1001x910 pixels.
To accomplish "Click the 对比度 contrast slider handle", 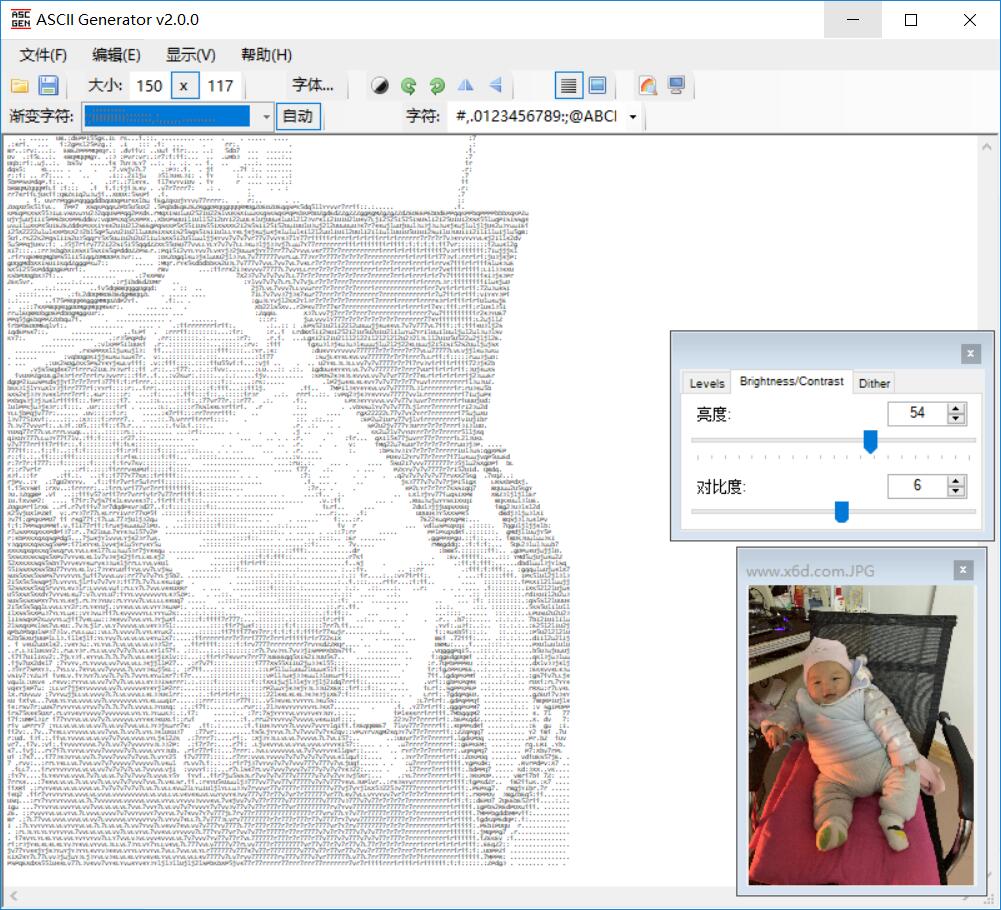I will (x=842, y=512).
